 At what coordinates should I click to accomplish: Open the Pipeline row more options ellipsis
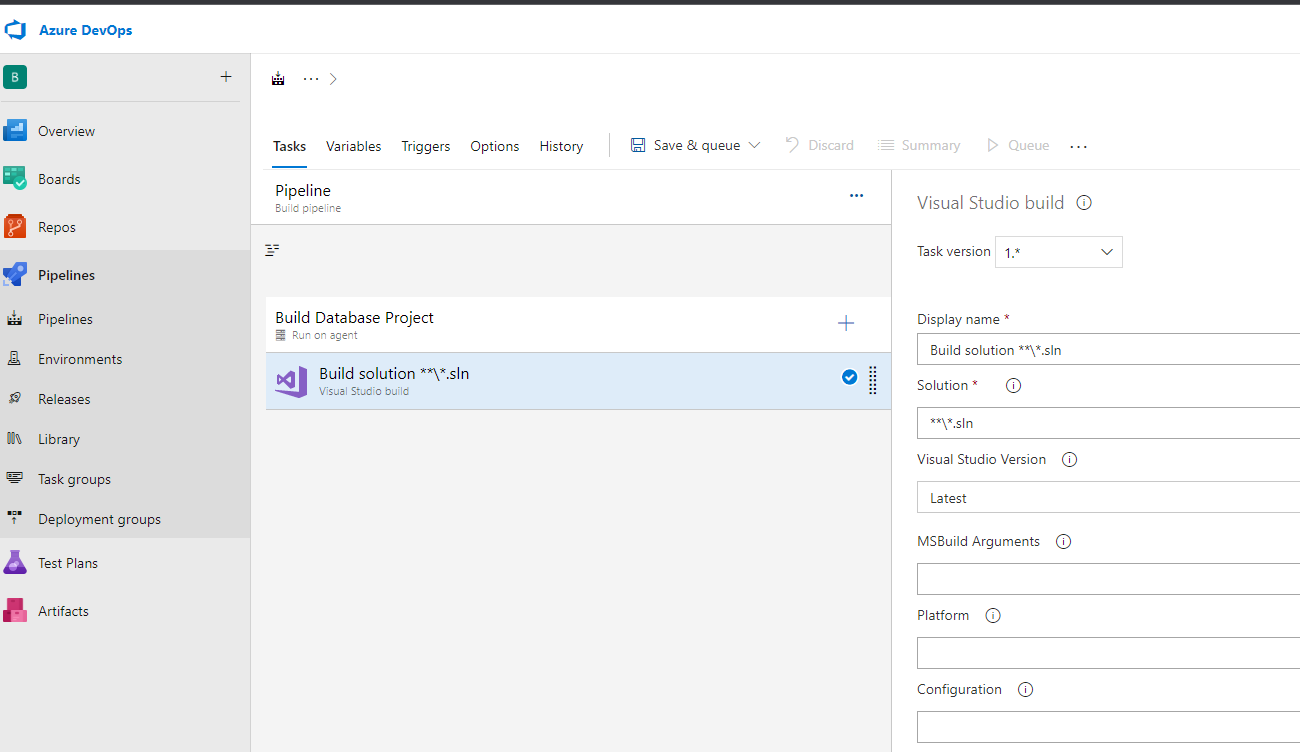pos(856,196)
